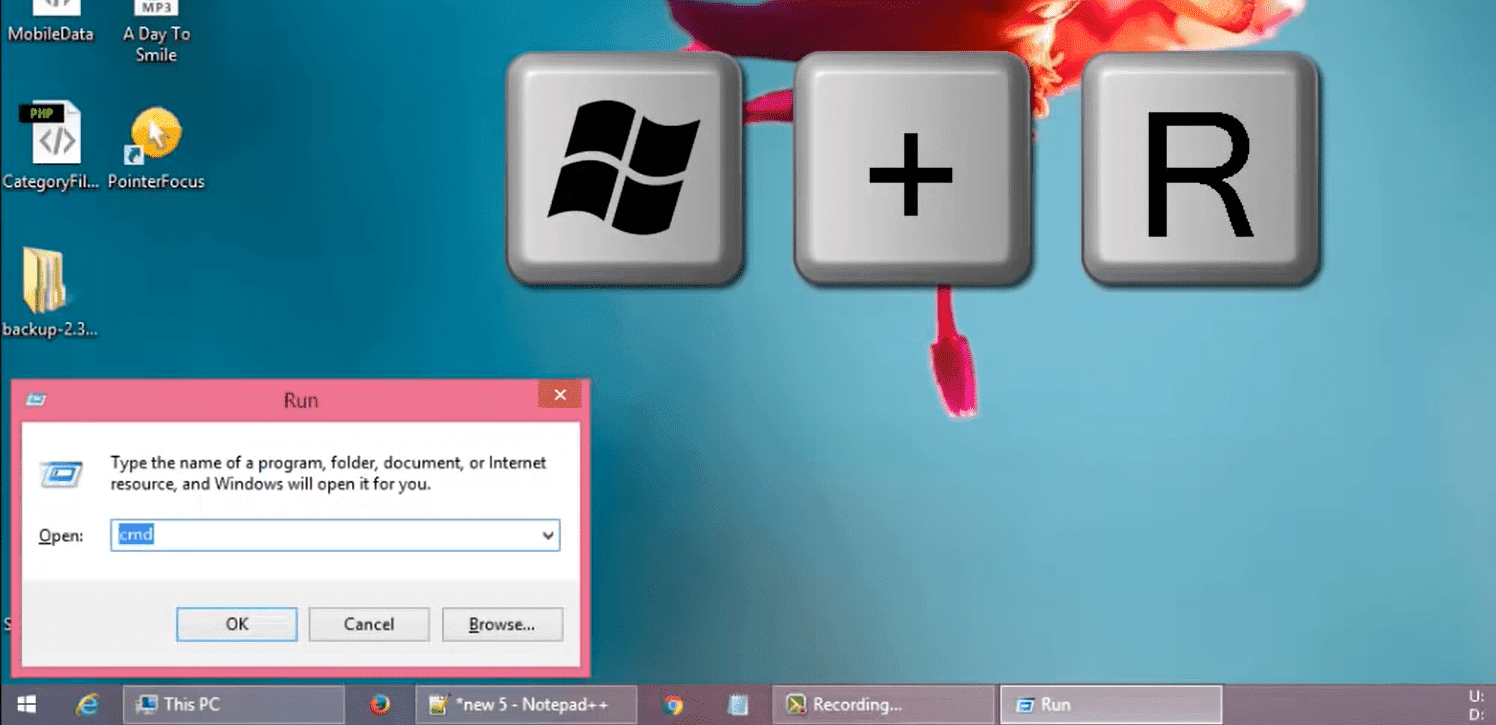1496x725 pixels.
Task: Click the 'Type the name of a program' text
Action: pyautogui.click(x=328, y=473)
